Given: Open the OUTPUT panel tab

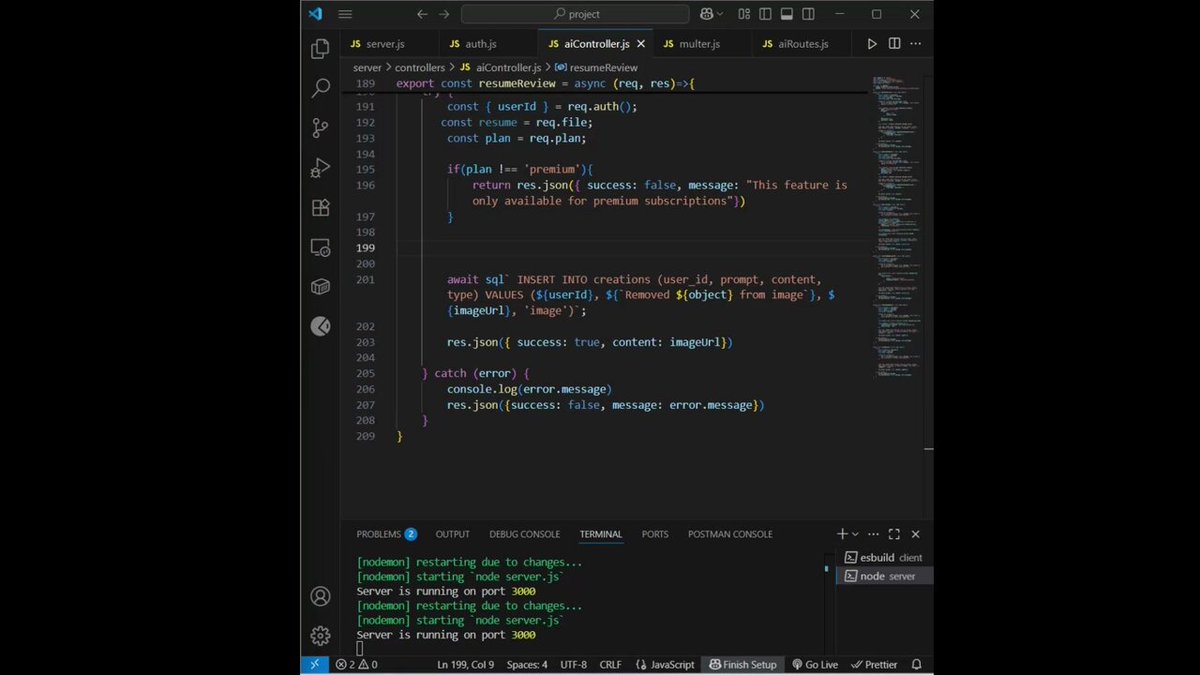Looking at the screenshot, I should coord(452,534).
